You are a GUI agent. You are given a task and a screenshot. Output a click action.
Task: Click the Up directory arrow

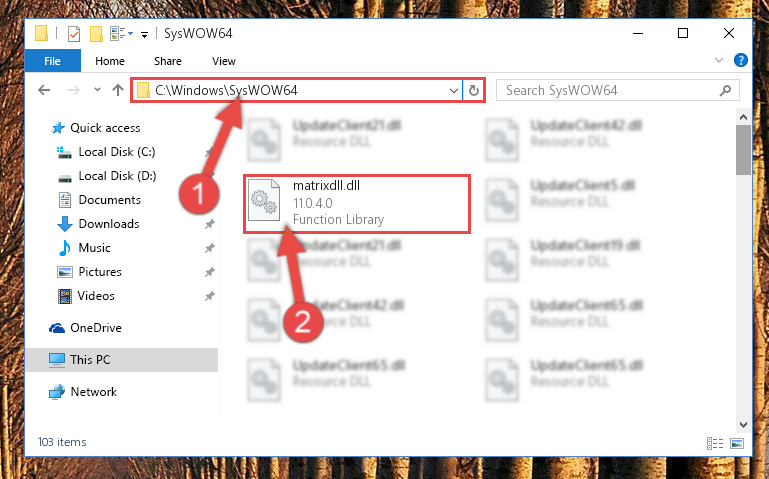coord(118,90)
